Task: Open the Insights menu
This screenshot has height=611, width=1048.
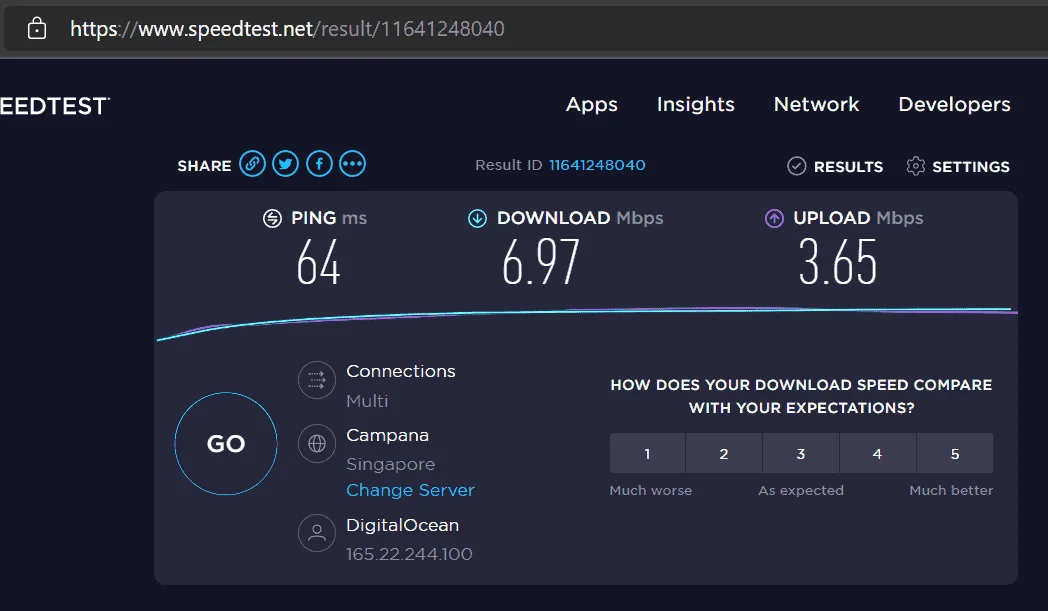Action: point(696,104)
